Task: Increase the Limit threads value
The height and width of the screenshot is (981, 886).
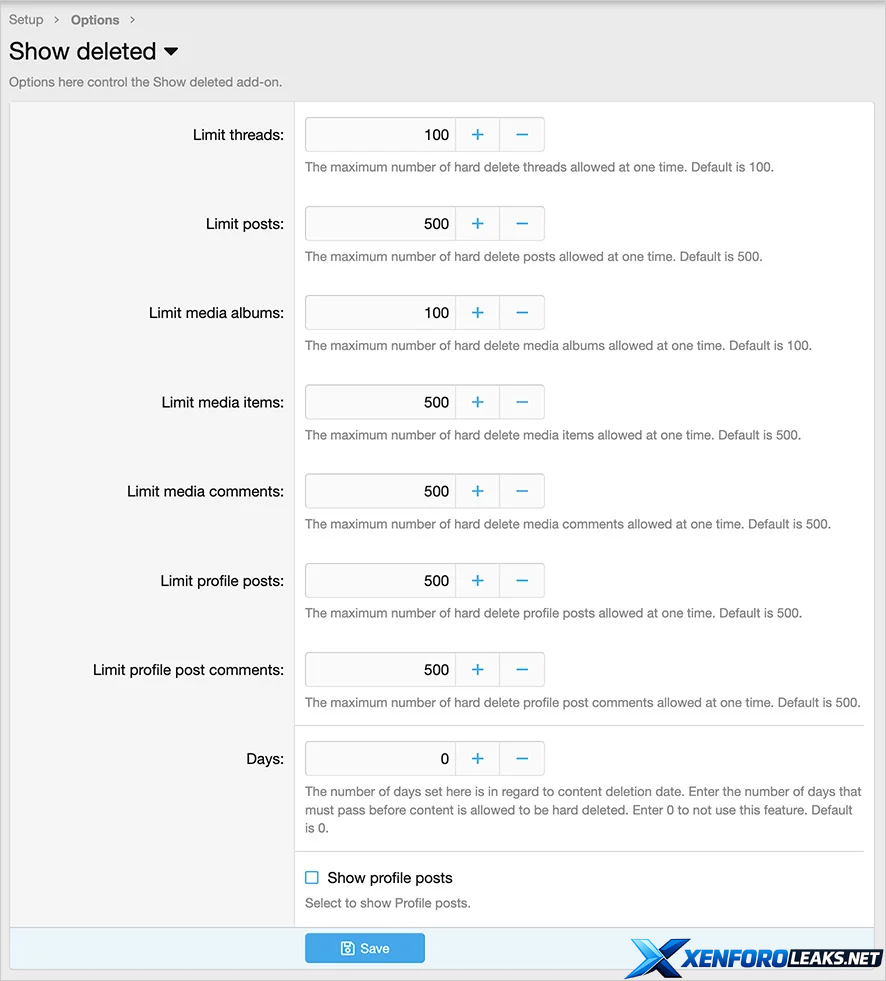Action: tap(477, 135)
